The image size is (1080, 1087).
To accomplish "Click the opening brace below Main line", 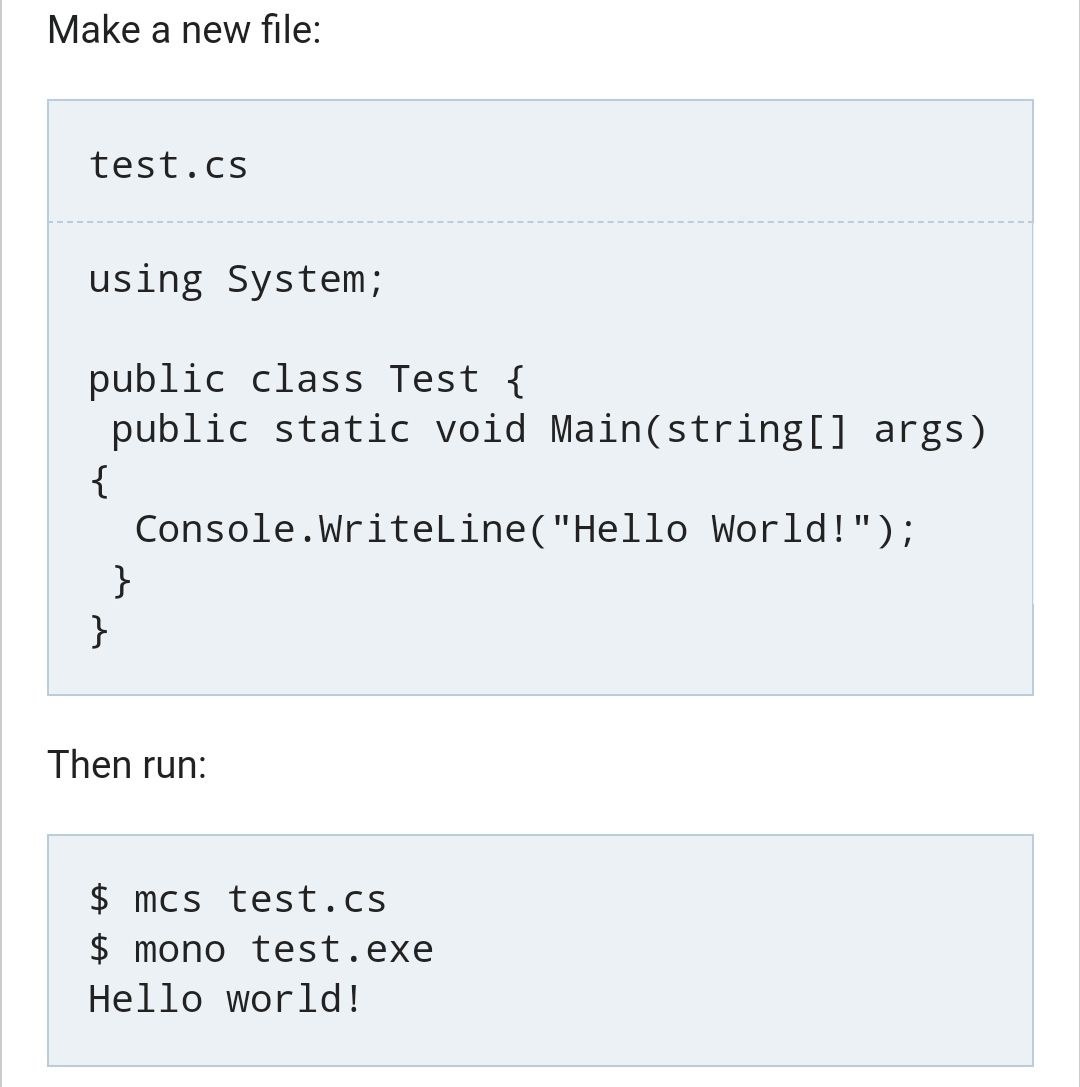I will [99, 481].
